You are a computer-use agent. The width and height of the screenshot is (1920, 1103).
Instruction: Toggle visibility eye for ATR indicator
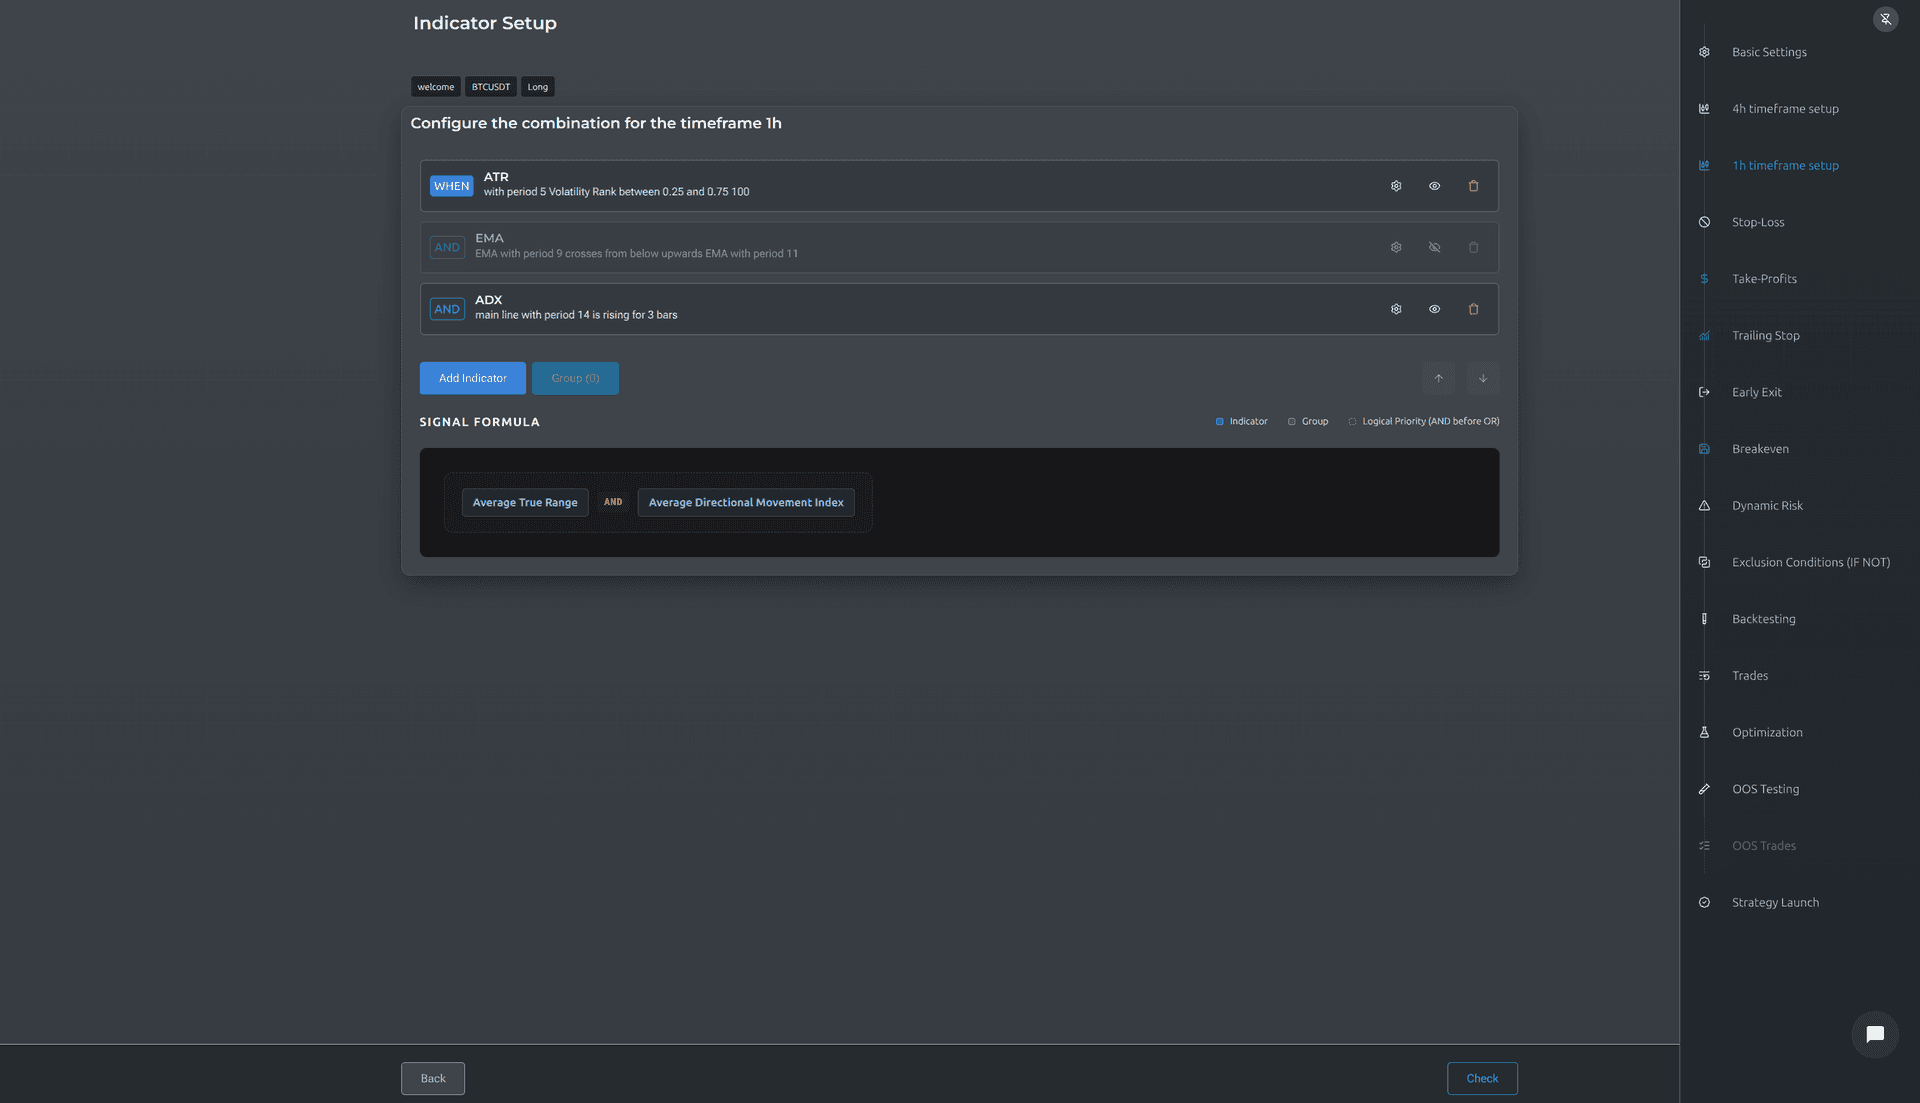coord(1434,186)
